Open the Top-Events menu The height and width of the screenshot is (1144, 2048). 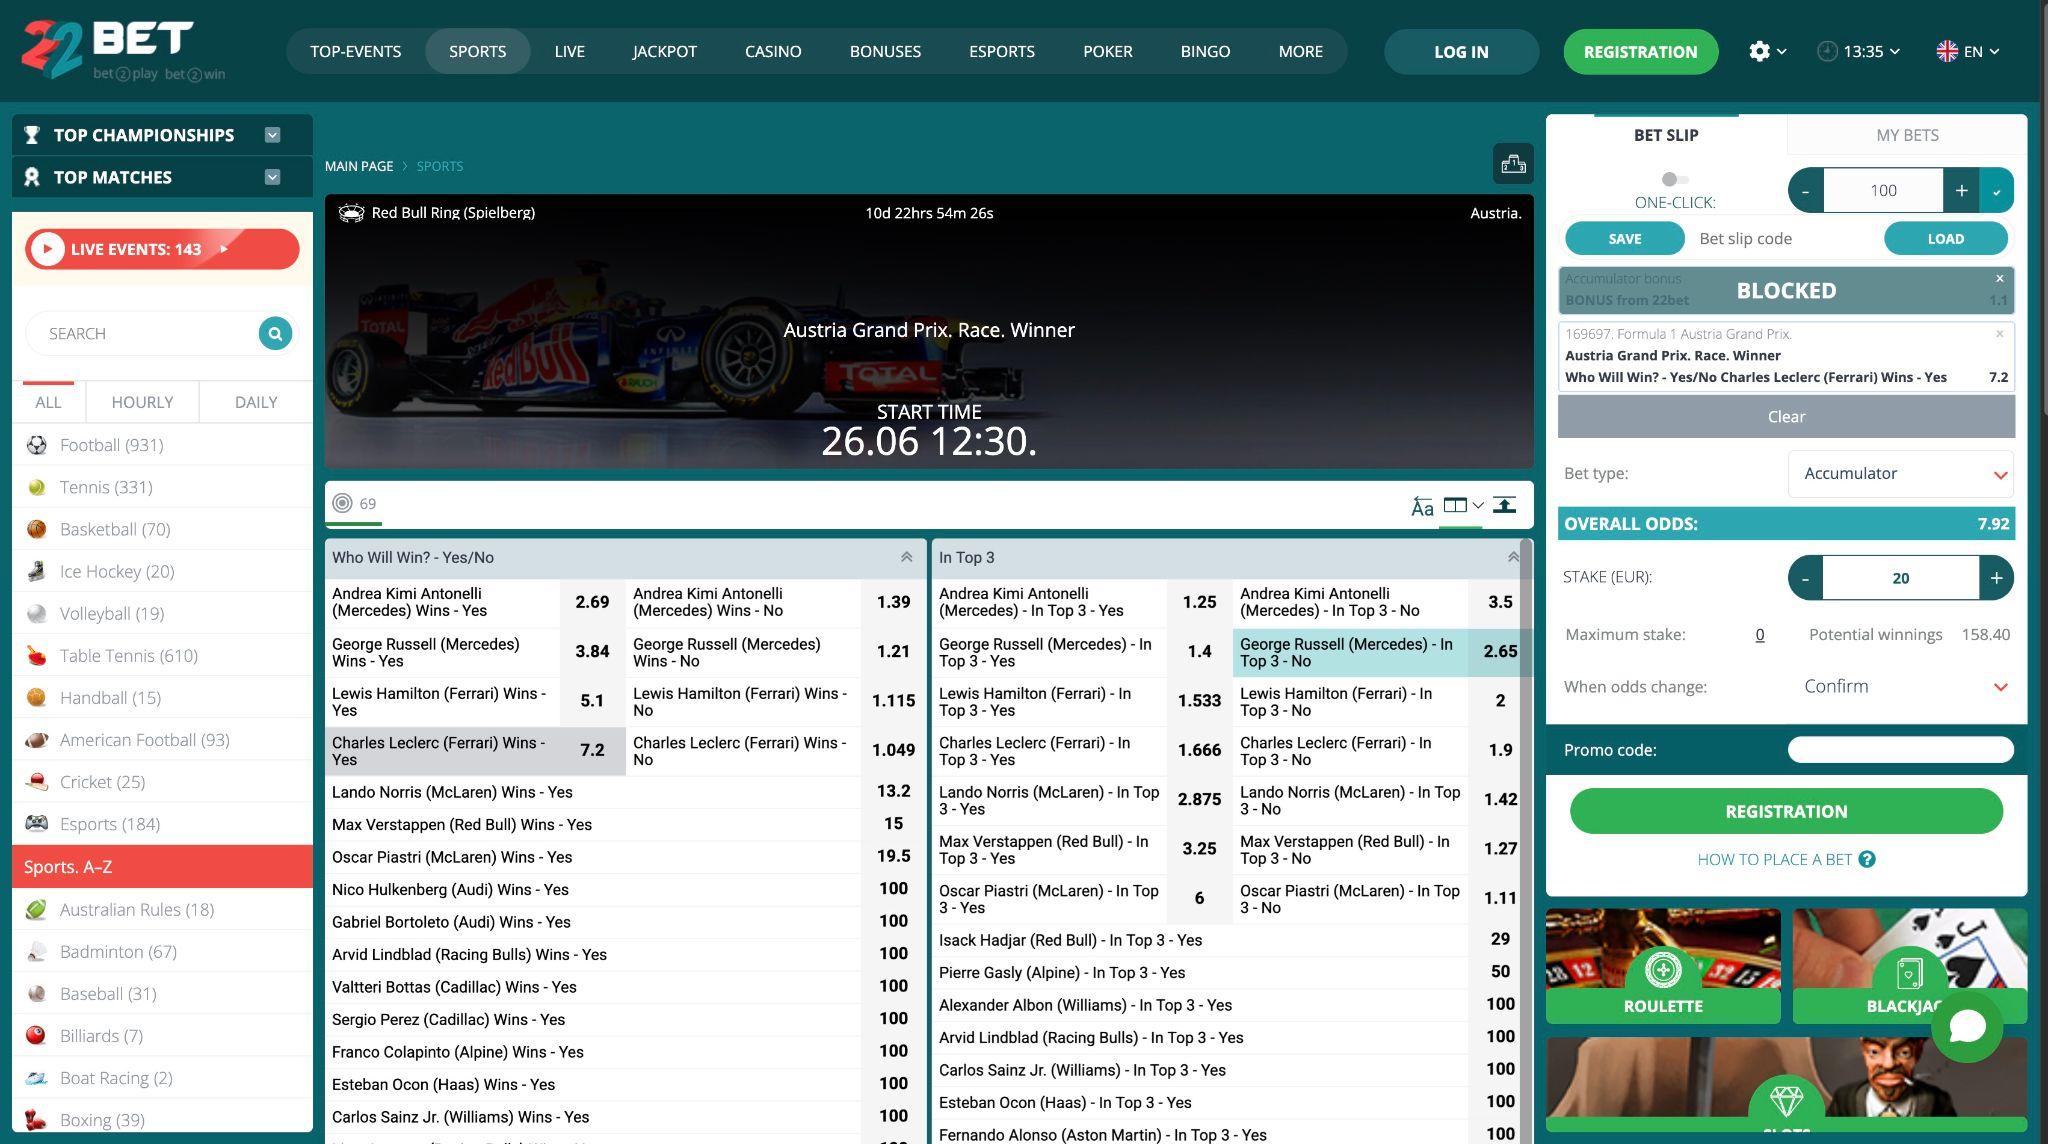pos(355,51)
